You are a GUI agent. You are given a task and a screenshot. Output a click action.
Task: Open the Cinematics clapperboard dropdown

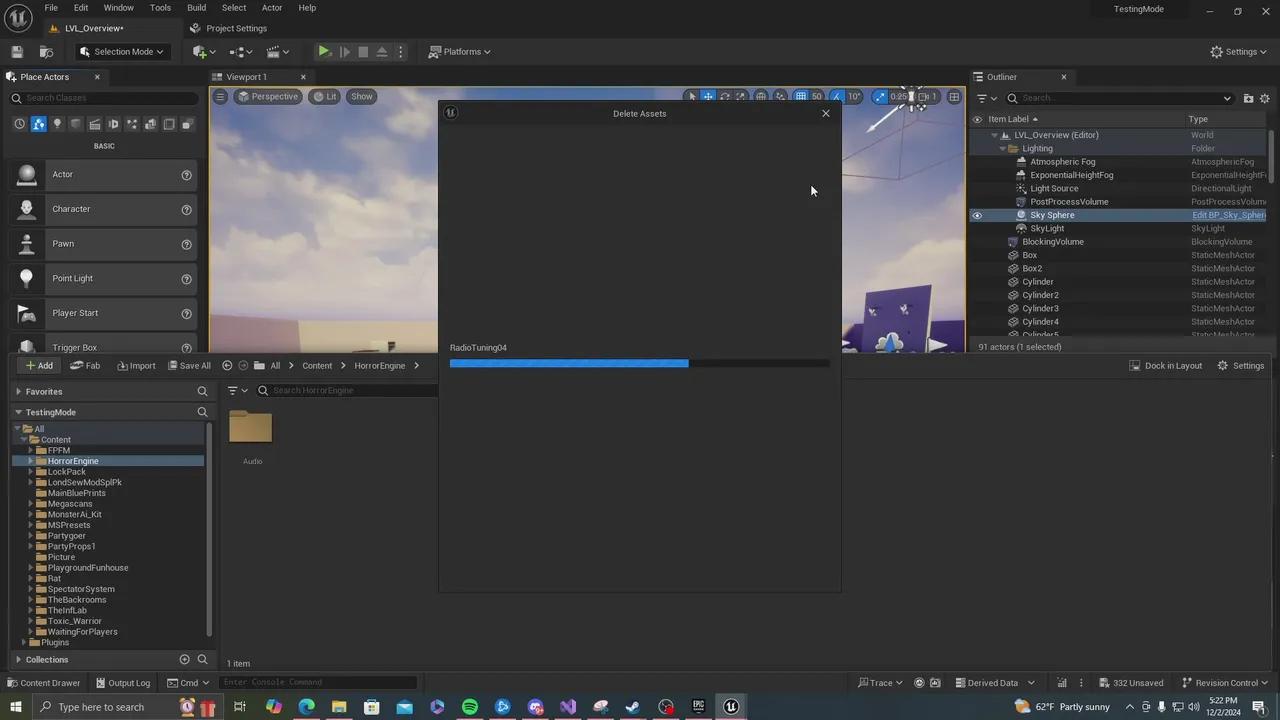pyautogui.click(x=279, y=52)
